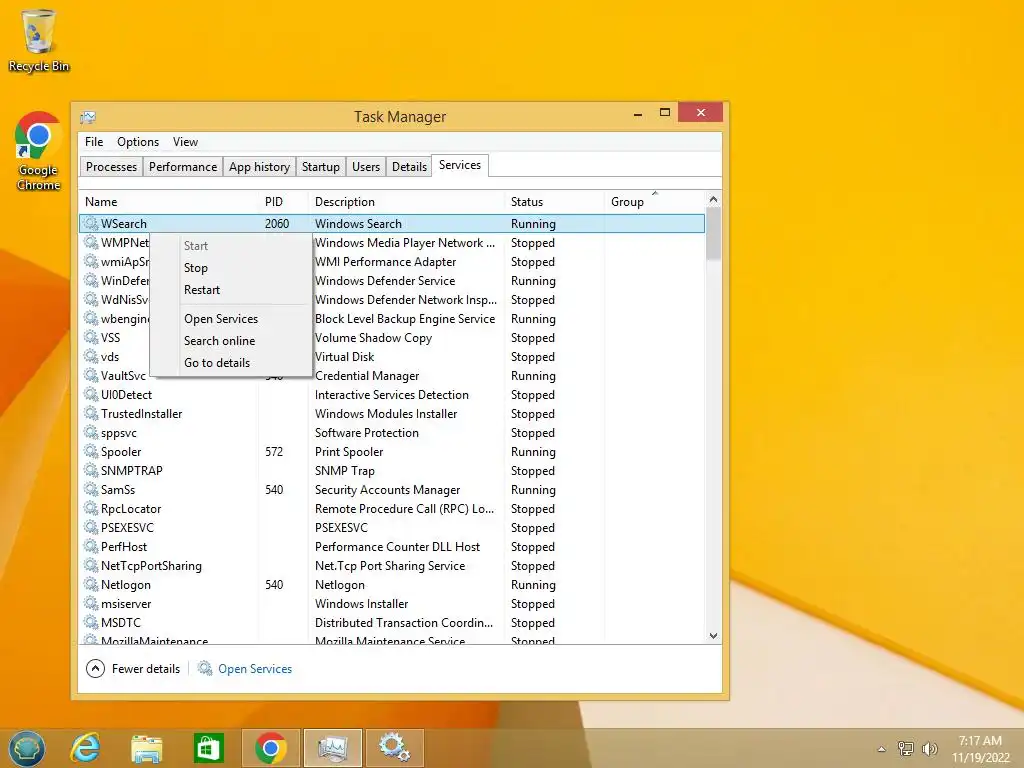Image resolution: width=1024 pixels, height=768 pixels.
Task: Click Security Accounts Manager description
Action: point(387,490)
